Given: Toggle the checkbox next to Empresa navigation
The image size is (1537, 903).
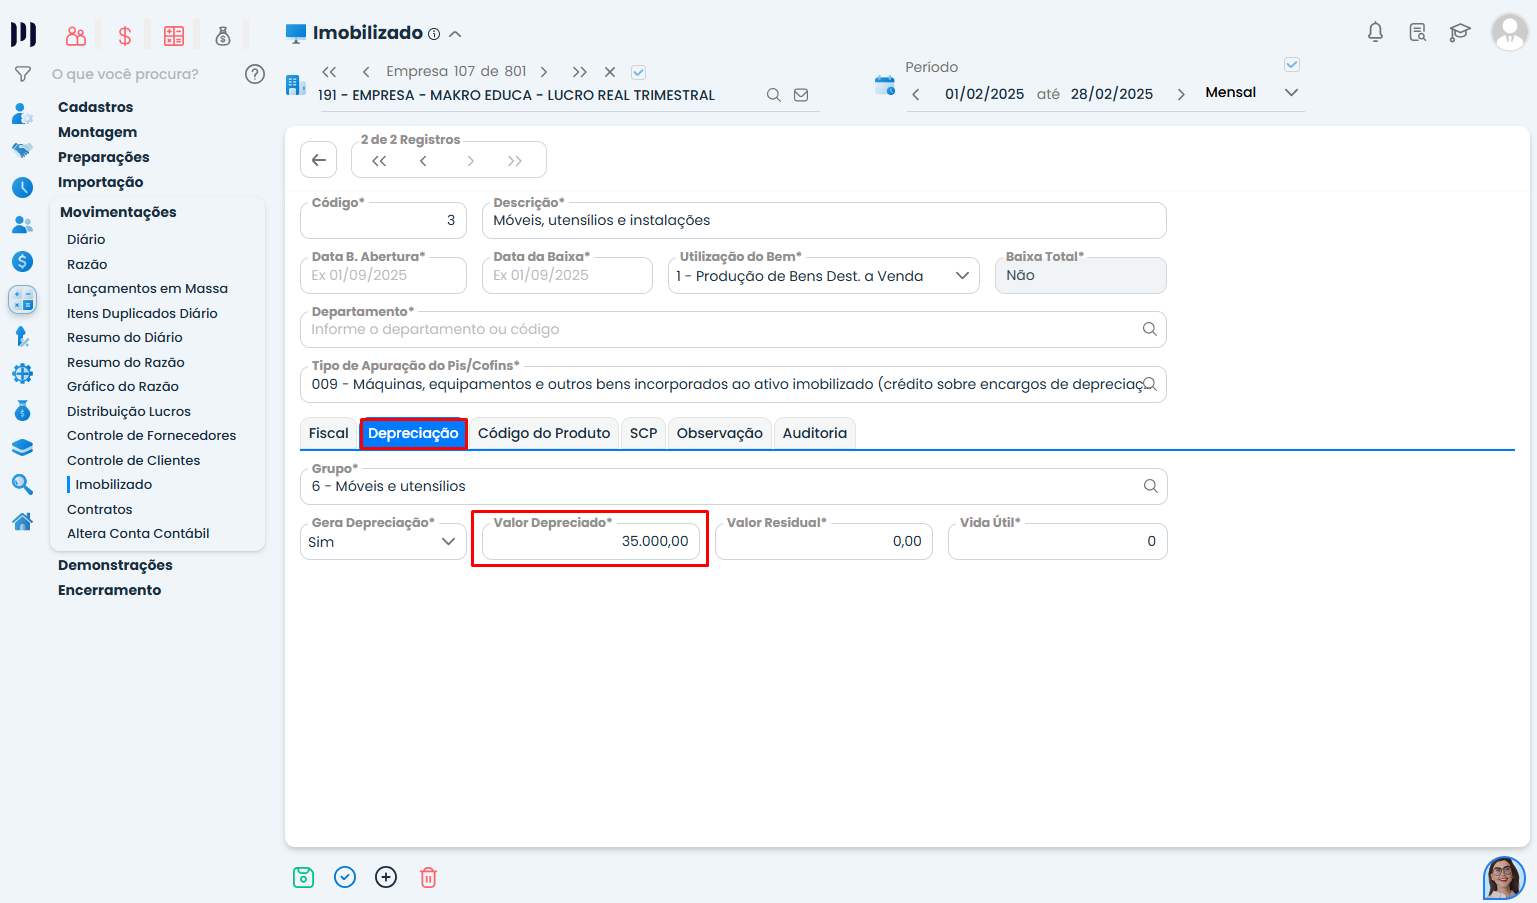Looking at the screenshot, I should click(639, 72).
